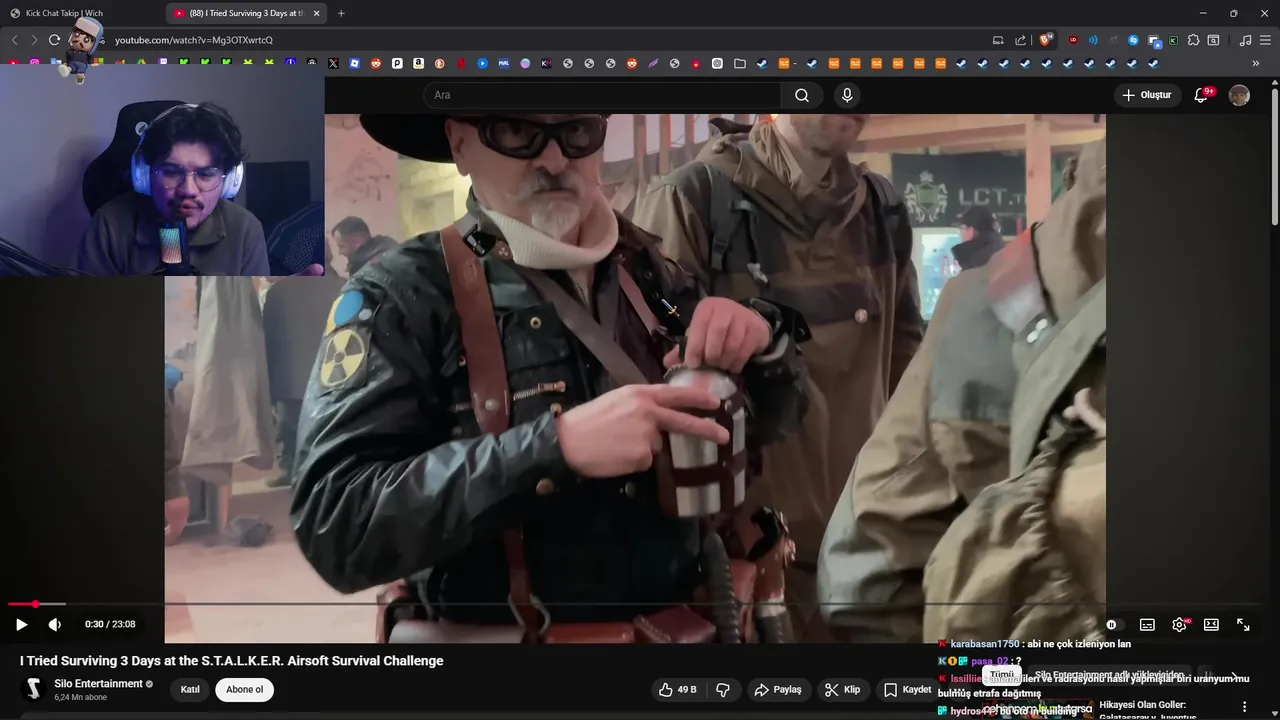Viewport: 1280px width, 720px height.
Task: Open the Amazon bookmark
Action: [418, 63]
